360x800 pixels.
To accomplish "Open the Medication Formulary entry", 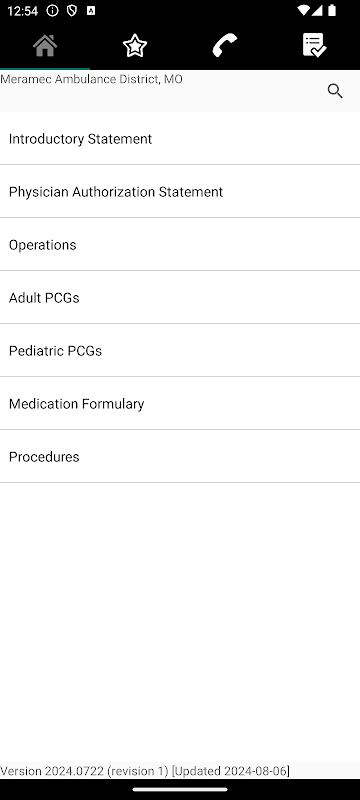I will click(x=180, y=404).
